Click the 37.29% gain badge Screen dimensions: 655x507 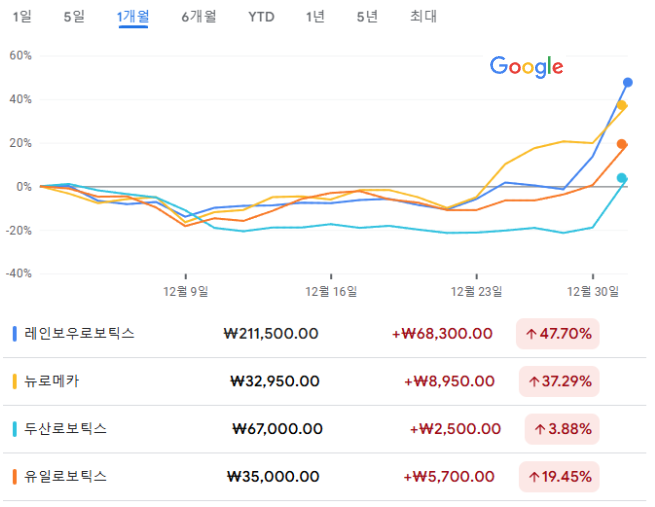point(559,381)
